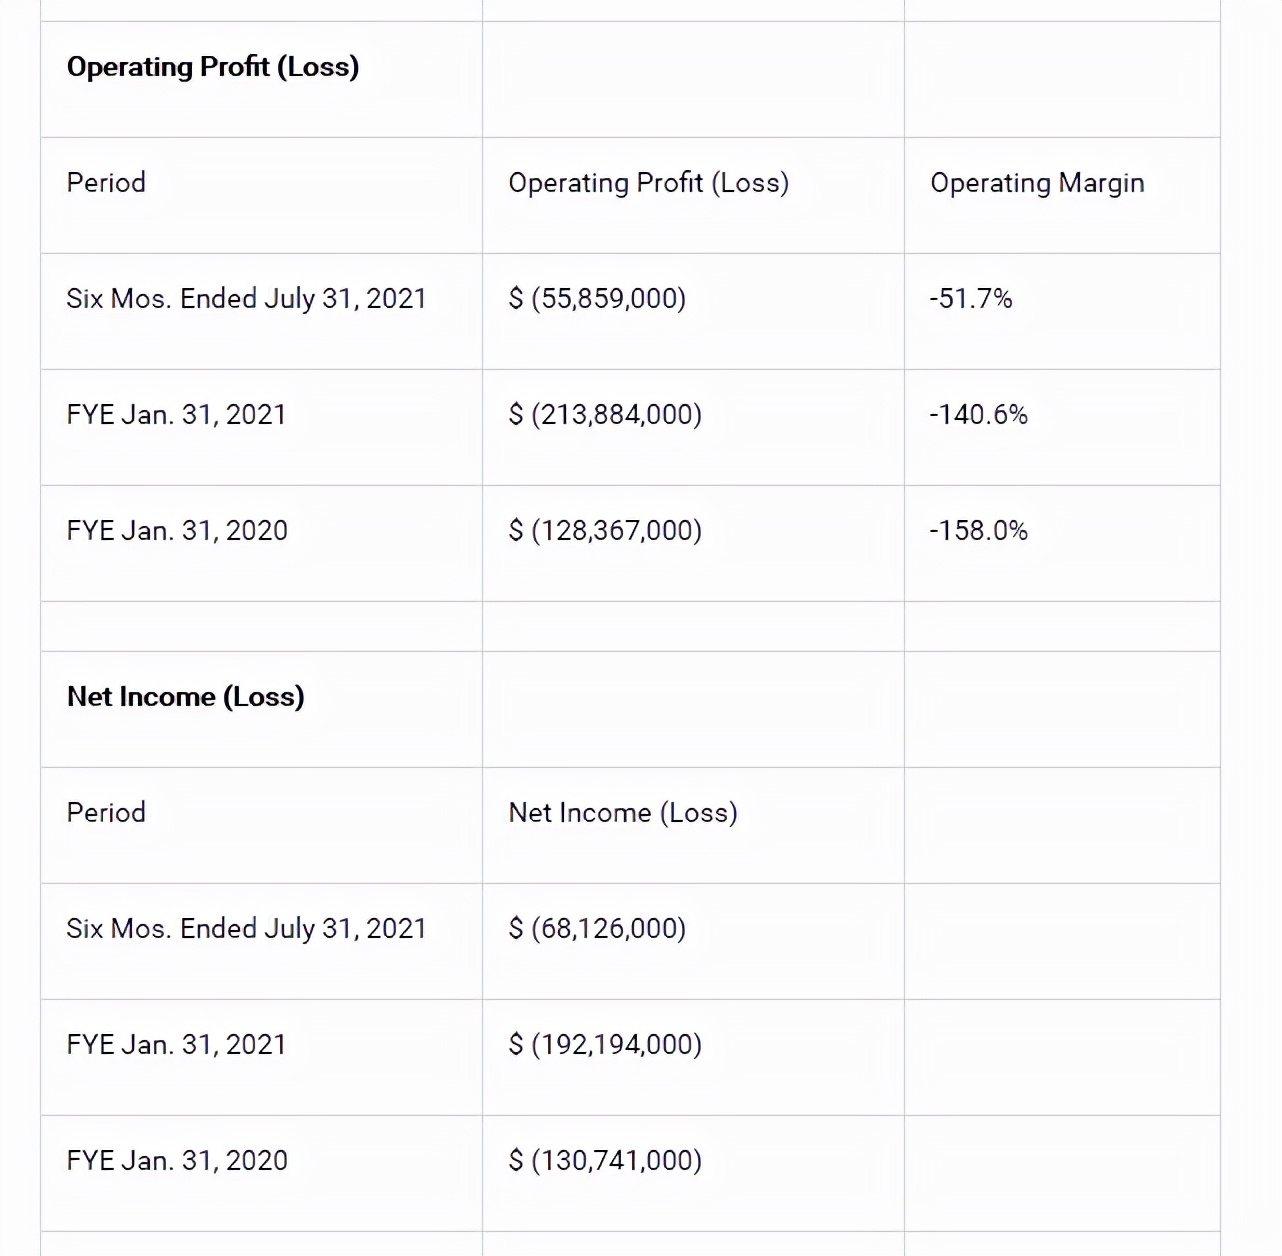Click FYE Jan. 31, 2021 in Net Income section

pos(177,1045)
